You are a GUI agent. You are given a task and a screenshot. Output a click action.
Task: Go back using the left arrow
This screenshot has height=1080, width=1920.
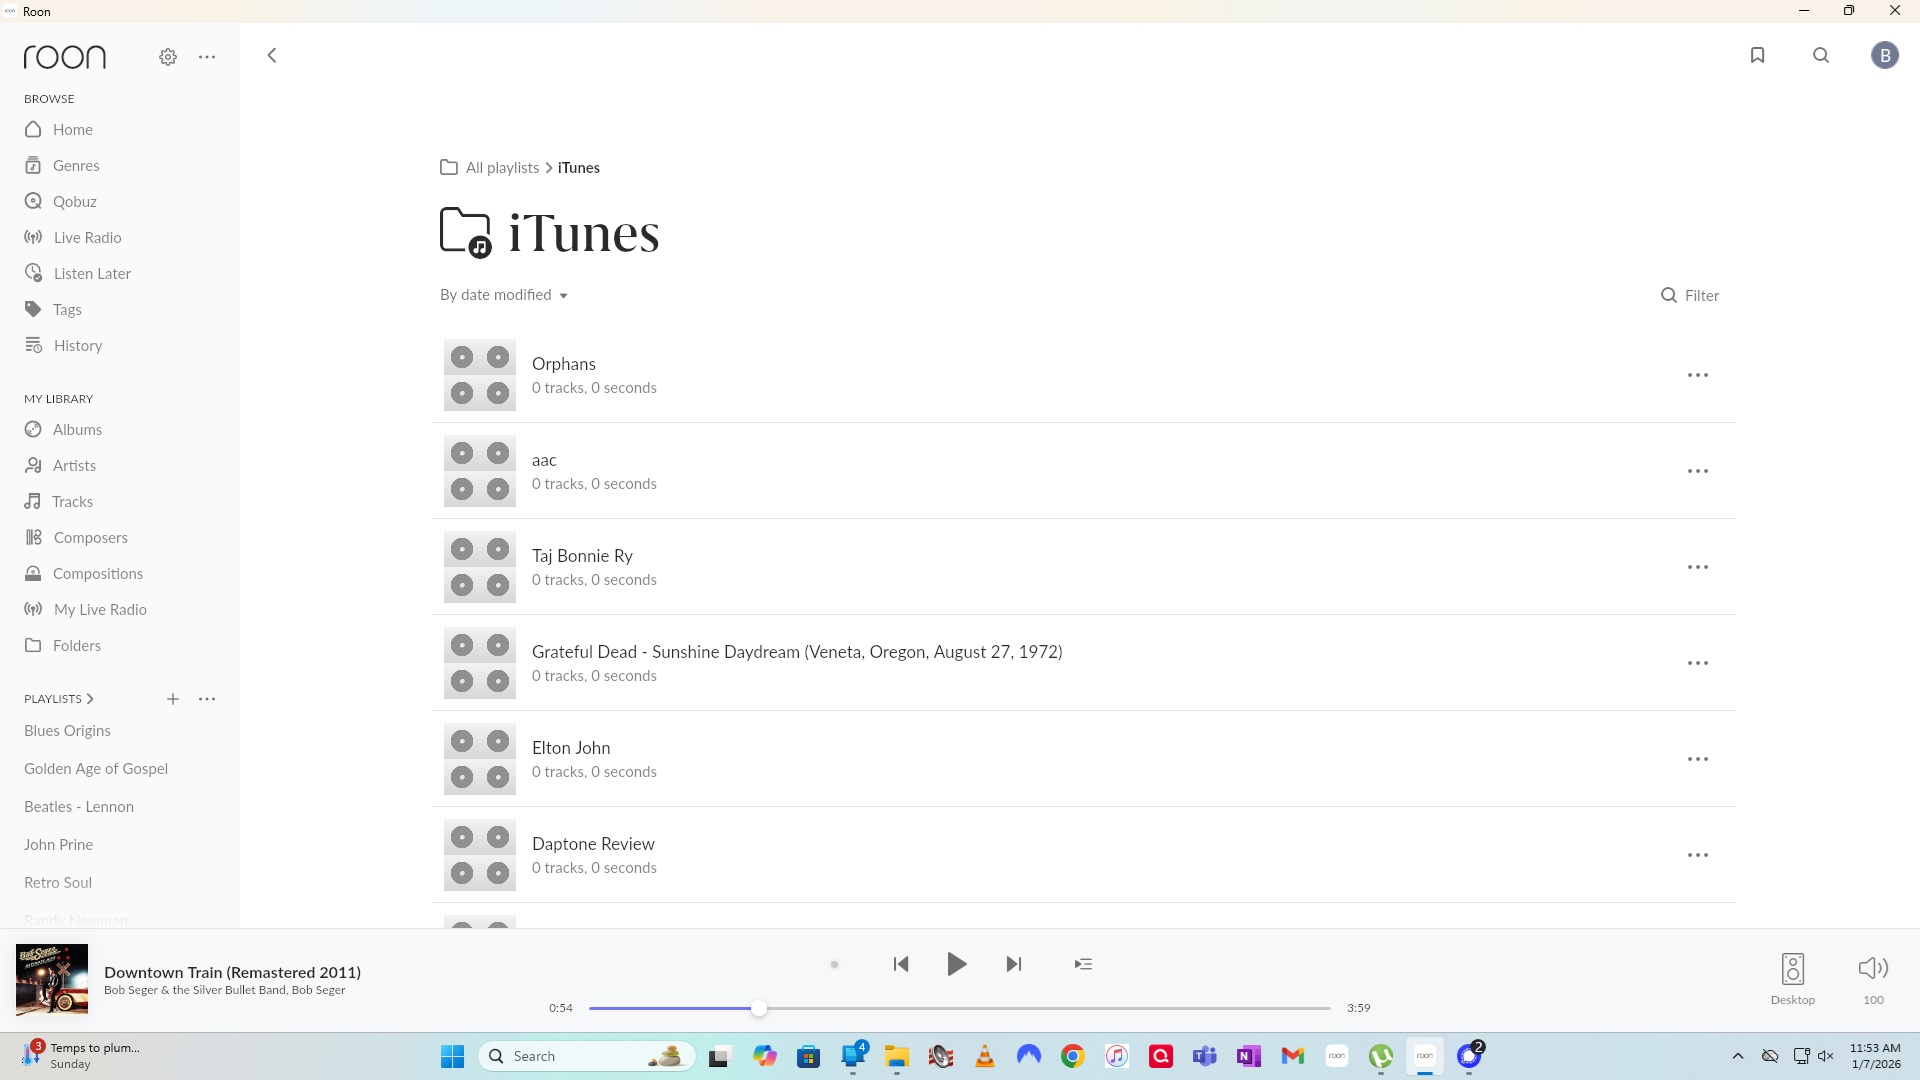click(x=272, y=55)
